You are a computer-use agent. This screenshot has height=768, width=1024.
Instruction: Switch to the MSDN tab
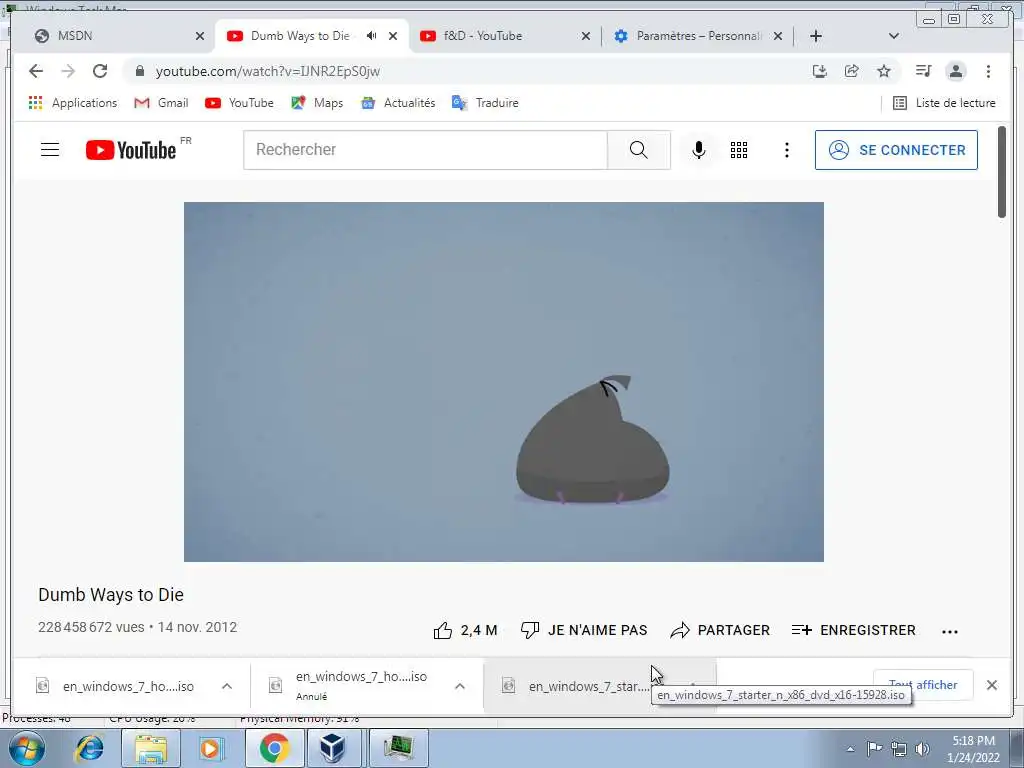click(116, 36)
